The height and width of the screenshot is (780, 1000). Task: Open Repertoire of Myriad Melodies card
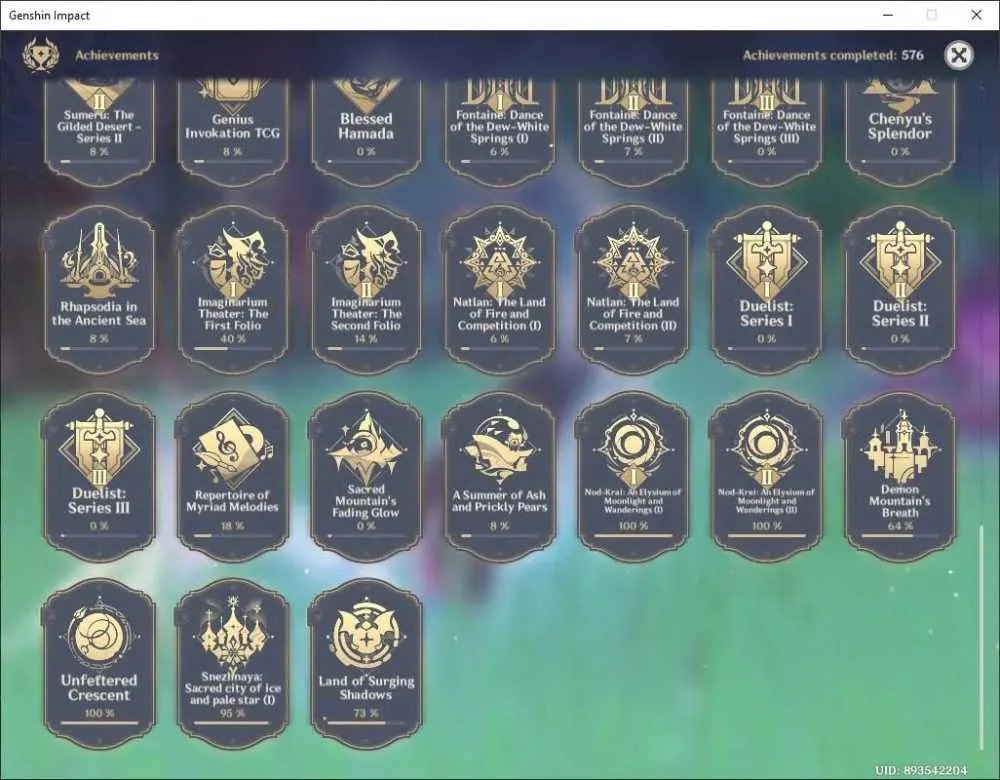[233, 477]
